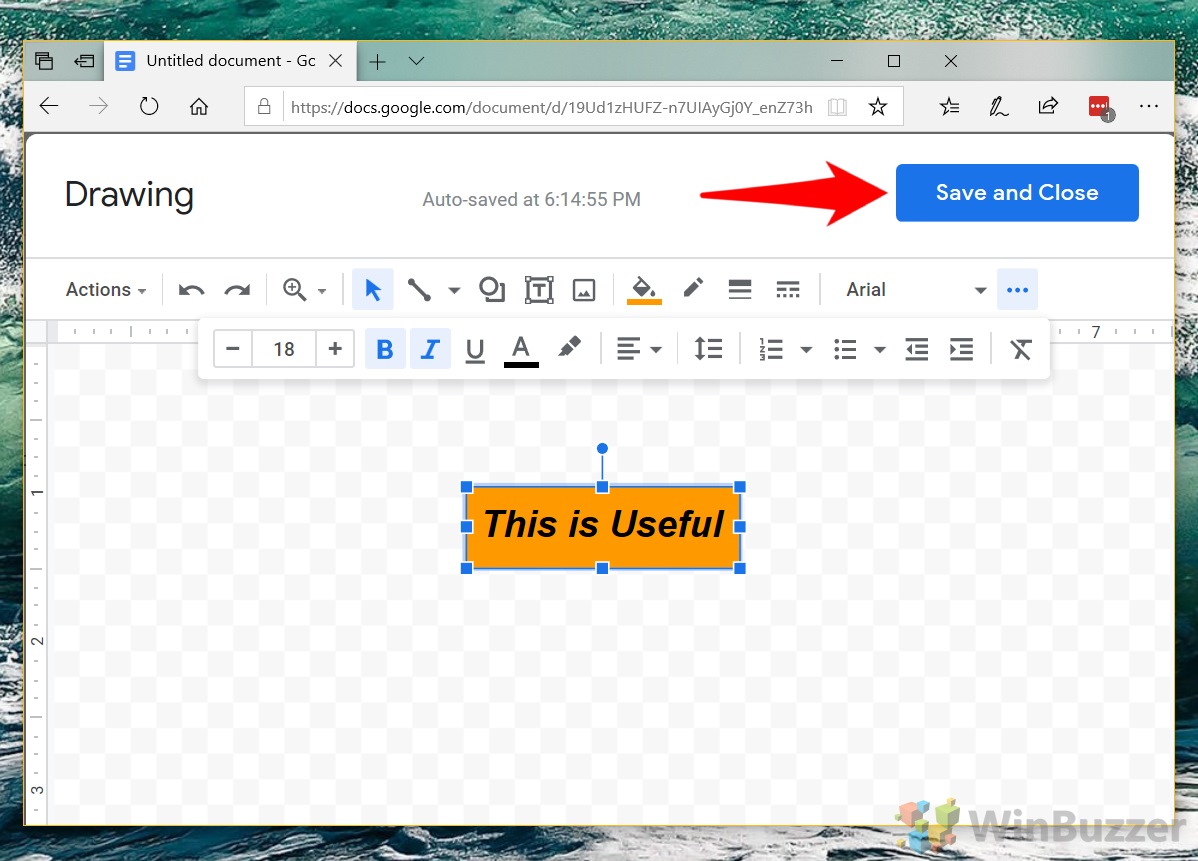Pick the Line tool

pos(419,290)
